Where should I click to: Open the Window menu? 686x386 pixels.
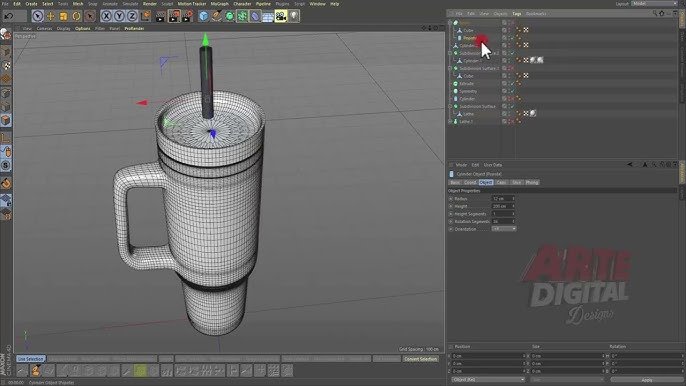pos(318,4)
